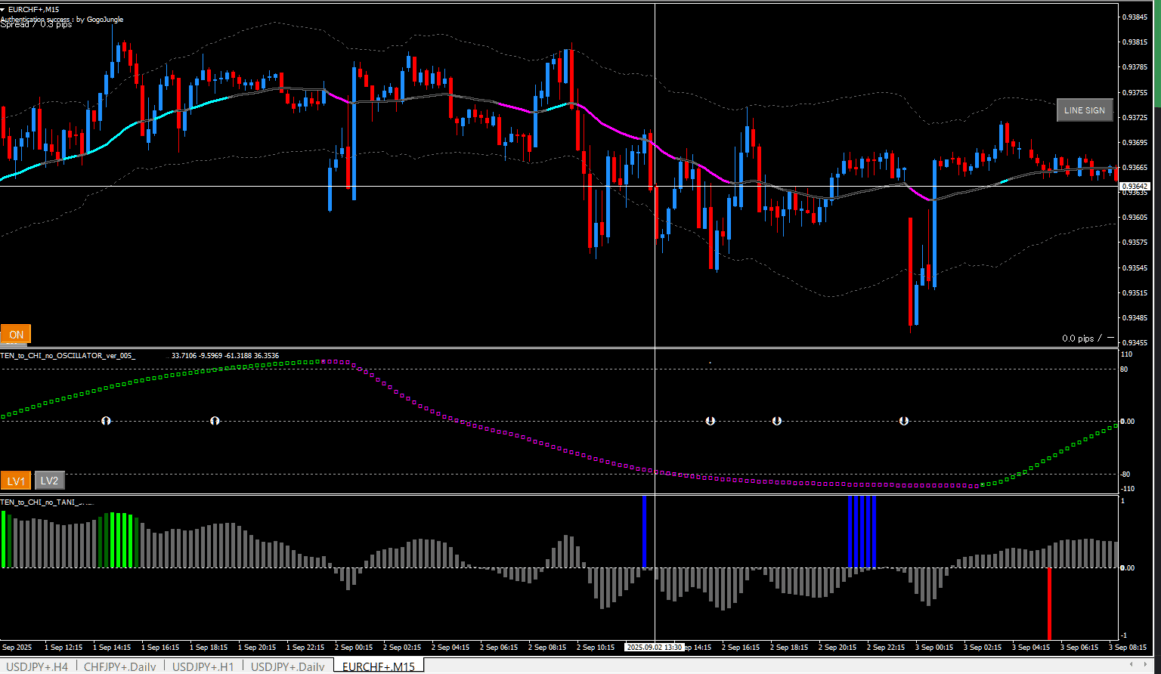Viewport: 1161px width, 674px height.
Task: Select the USDJPY+.H1 chart tab
Action: (205, 666)
